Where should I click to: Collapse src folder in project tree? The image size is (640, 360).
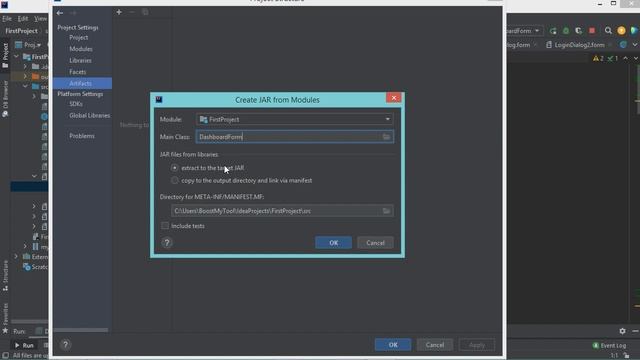click(25, 87)
